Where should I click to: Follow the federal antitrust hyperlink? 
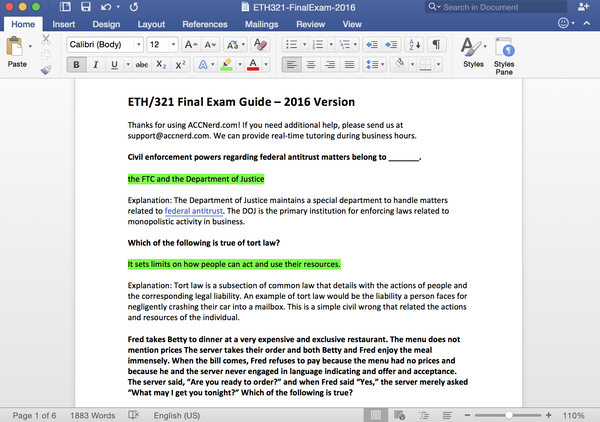195,211
